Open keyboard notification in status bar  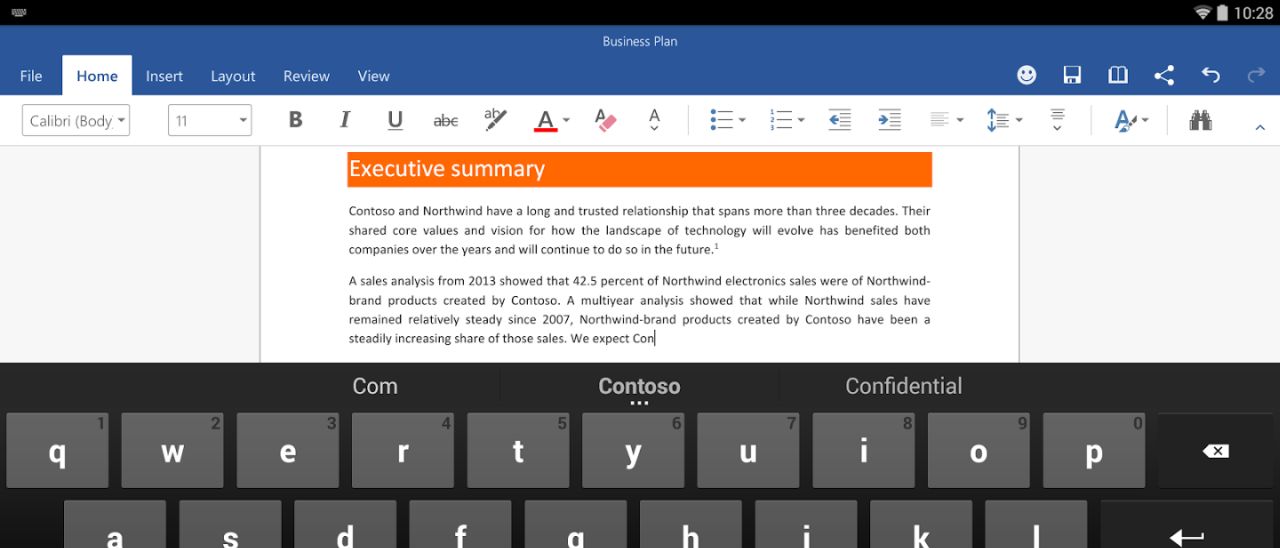[x=19, y=12]
